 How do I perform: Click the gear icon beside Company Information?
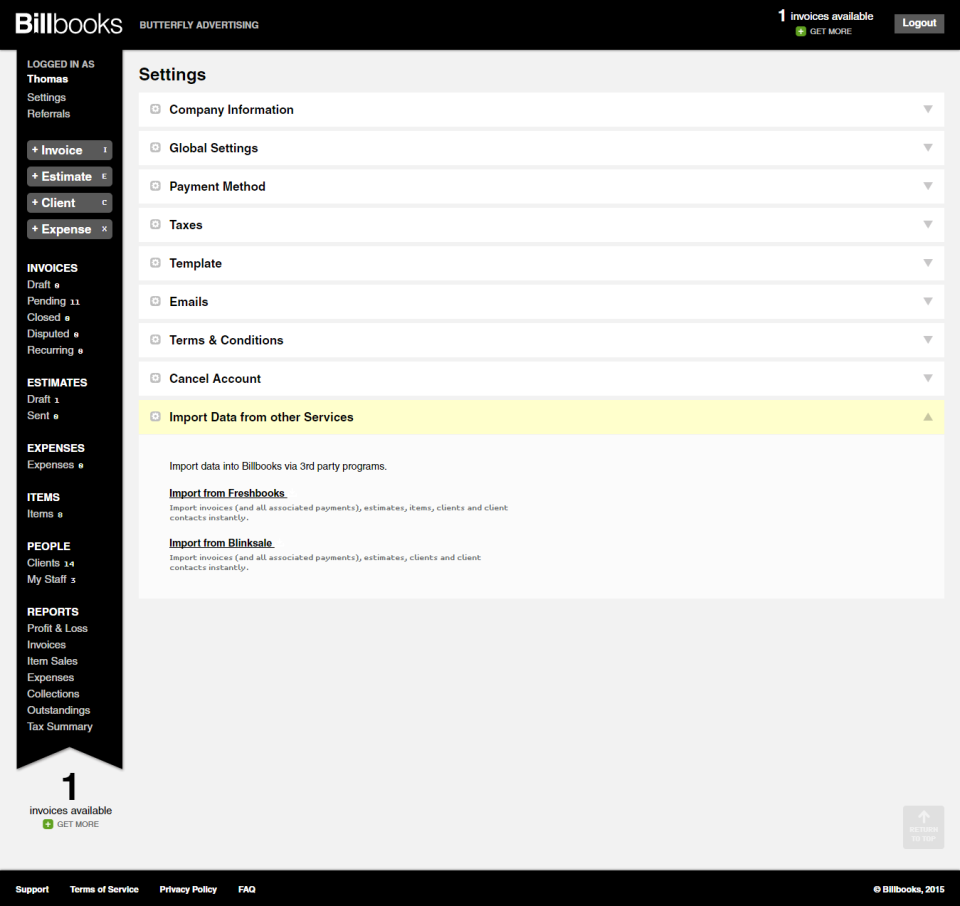tap(155, 110)
